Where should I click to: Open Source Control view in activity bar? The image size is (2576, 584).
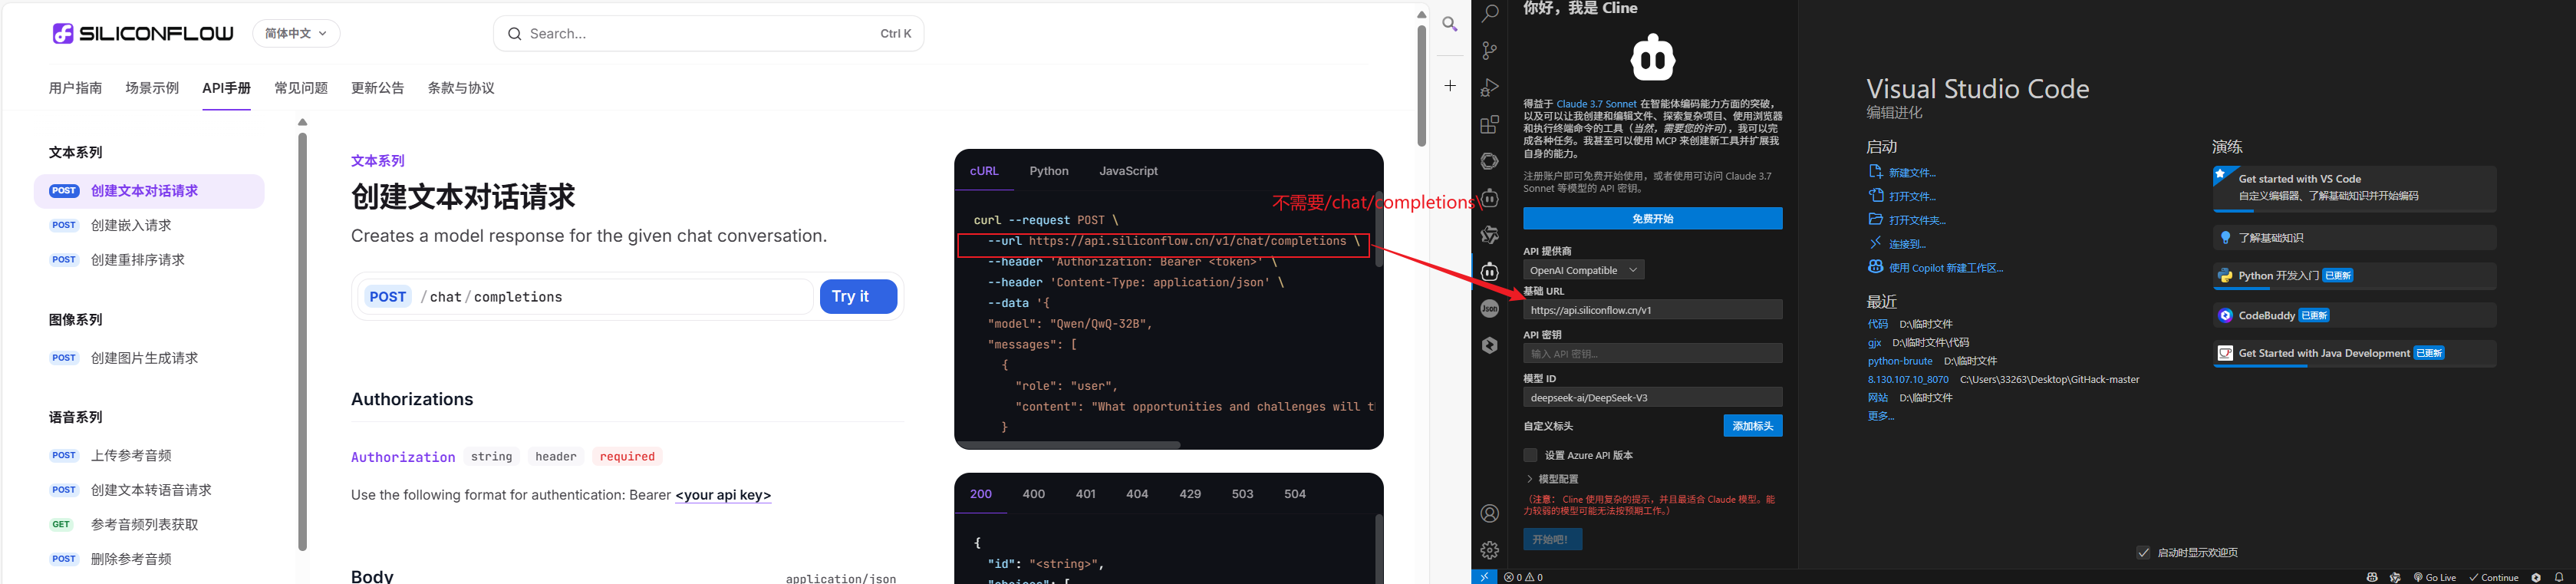1490,51
